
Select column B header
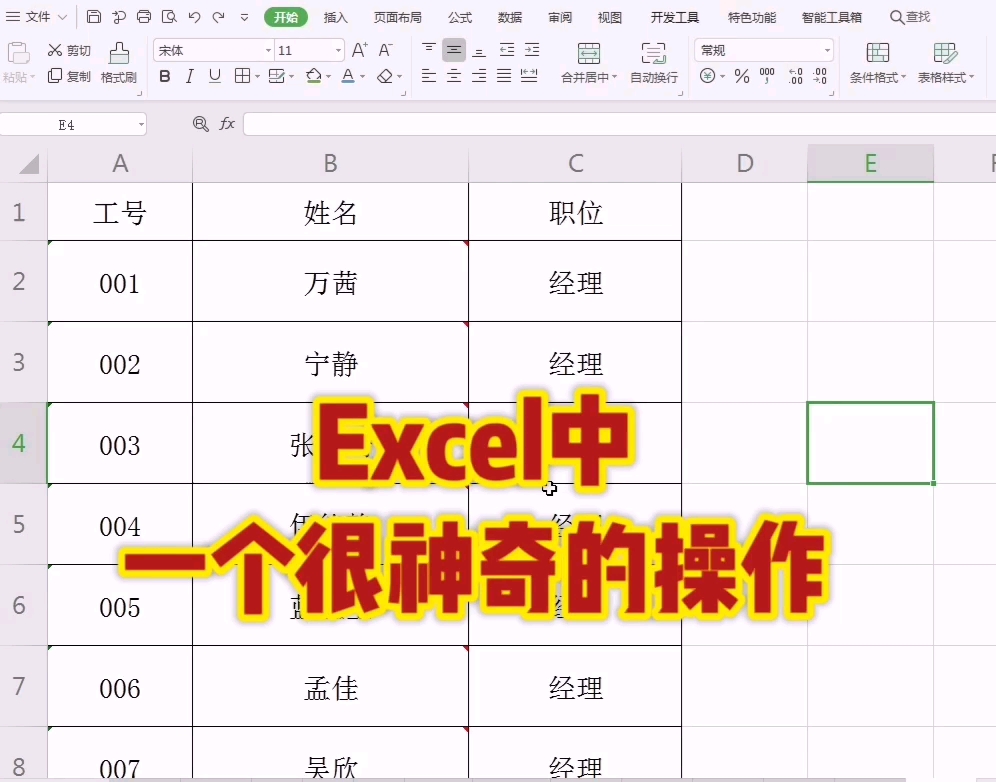point(330,164)
